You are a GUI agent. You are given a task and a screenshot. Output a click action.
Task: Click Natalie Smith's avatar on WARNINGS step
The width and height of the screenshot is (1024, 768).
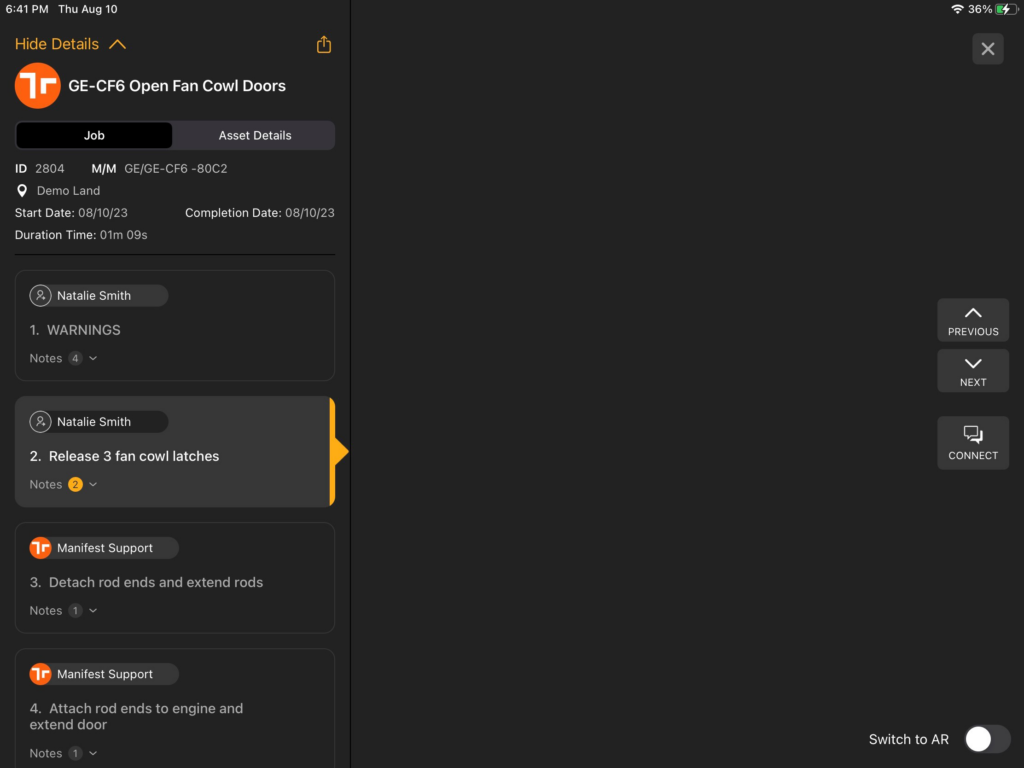[40, 295]
